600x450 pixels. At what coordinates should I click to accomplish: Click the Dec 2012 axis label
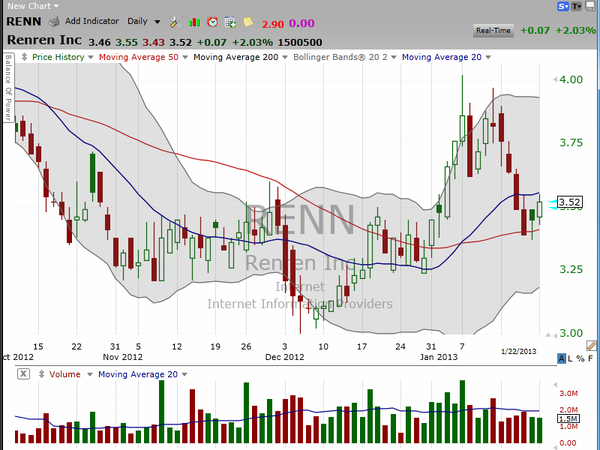coord(284,357)
